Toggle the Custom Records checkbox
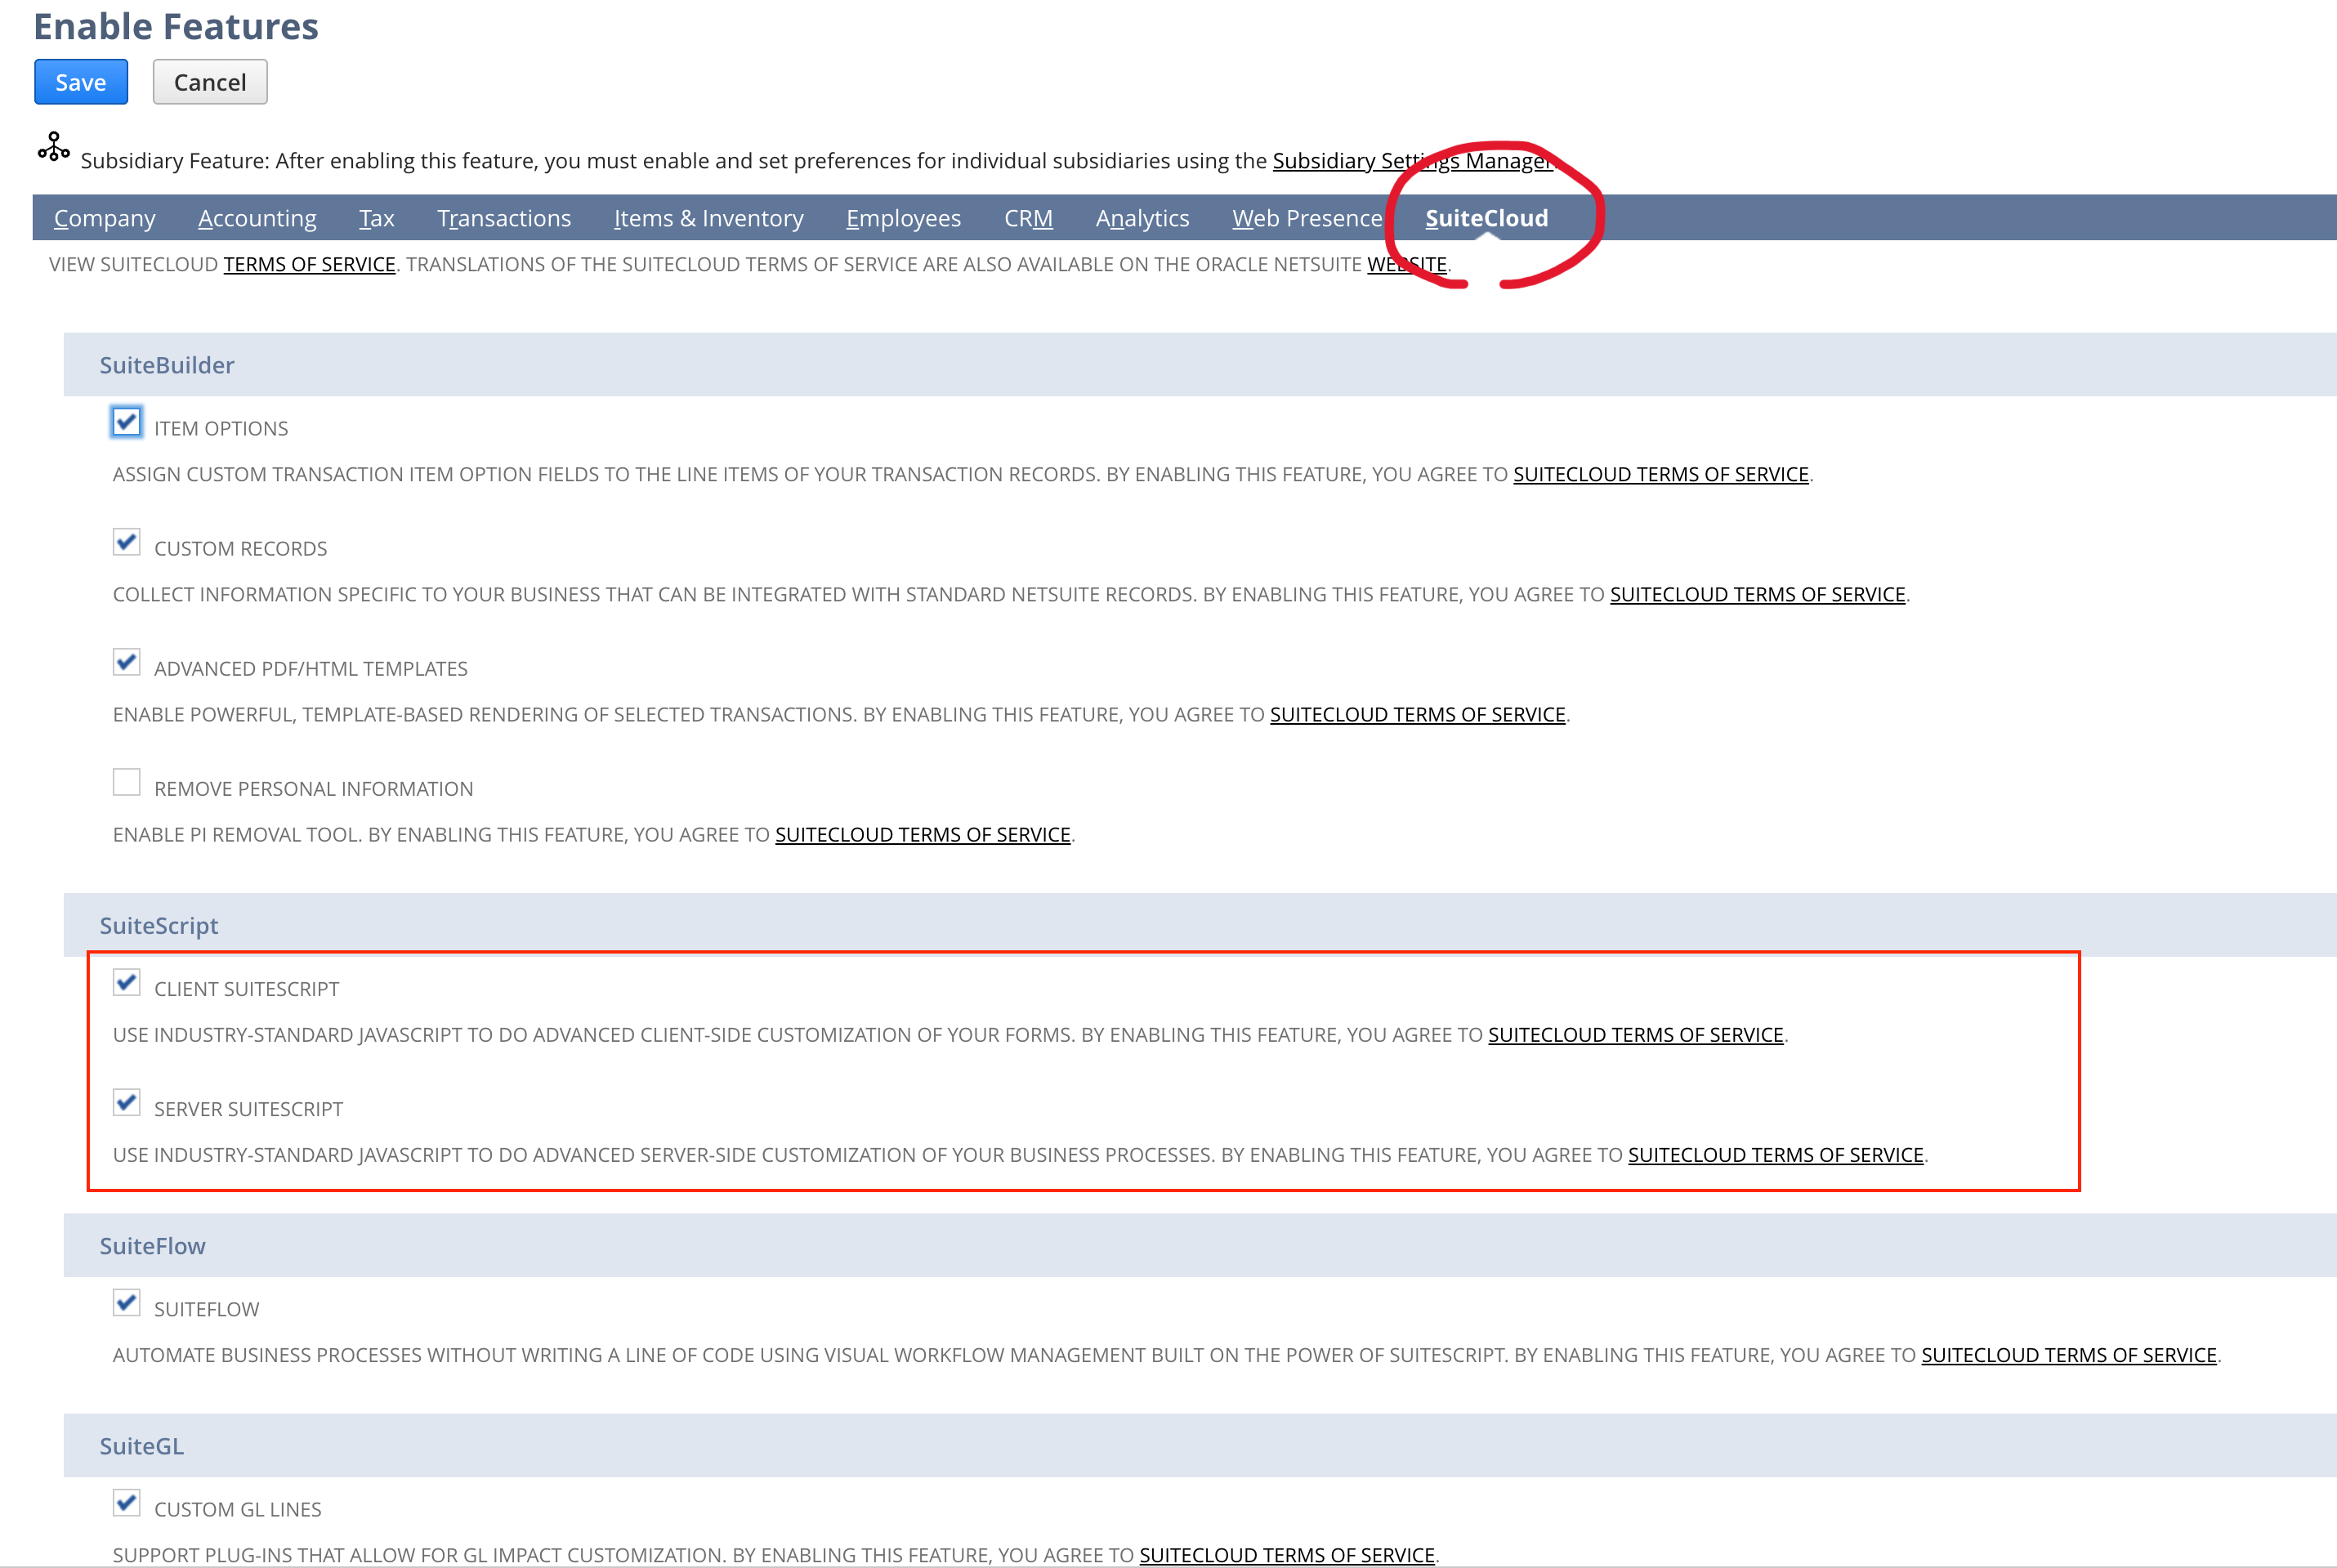 coord(127,542)
